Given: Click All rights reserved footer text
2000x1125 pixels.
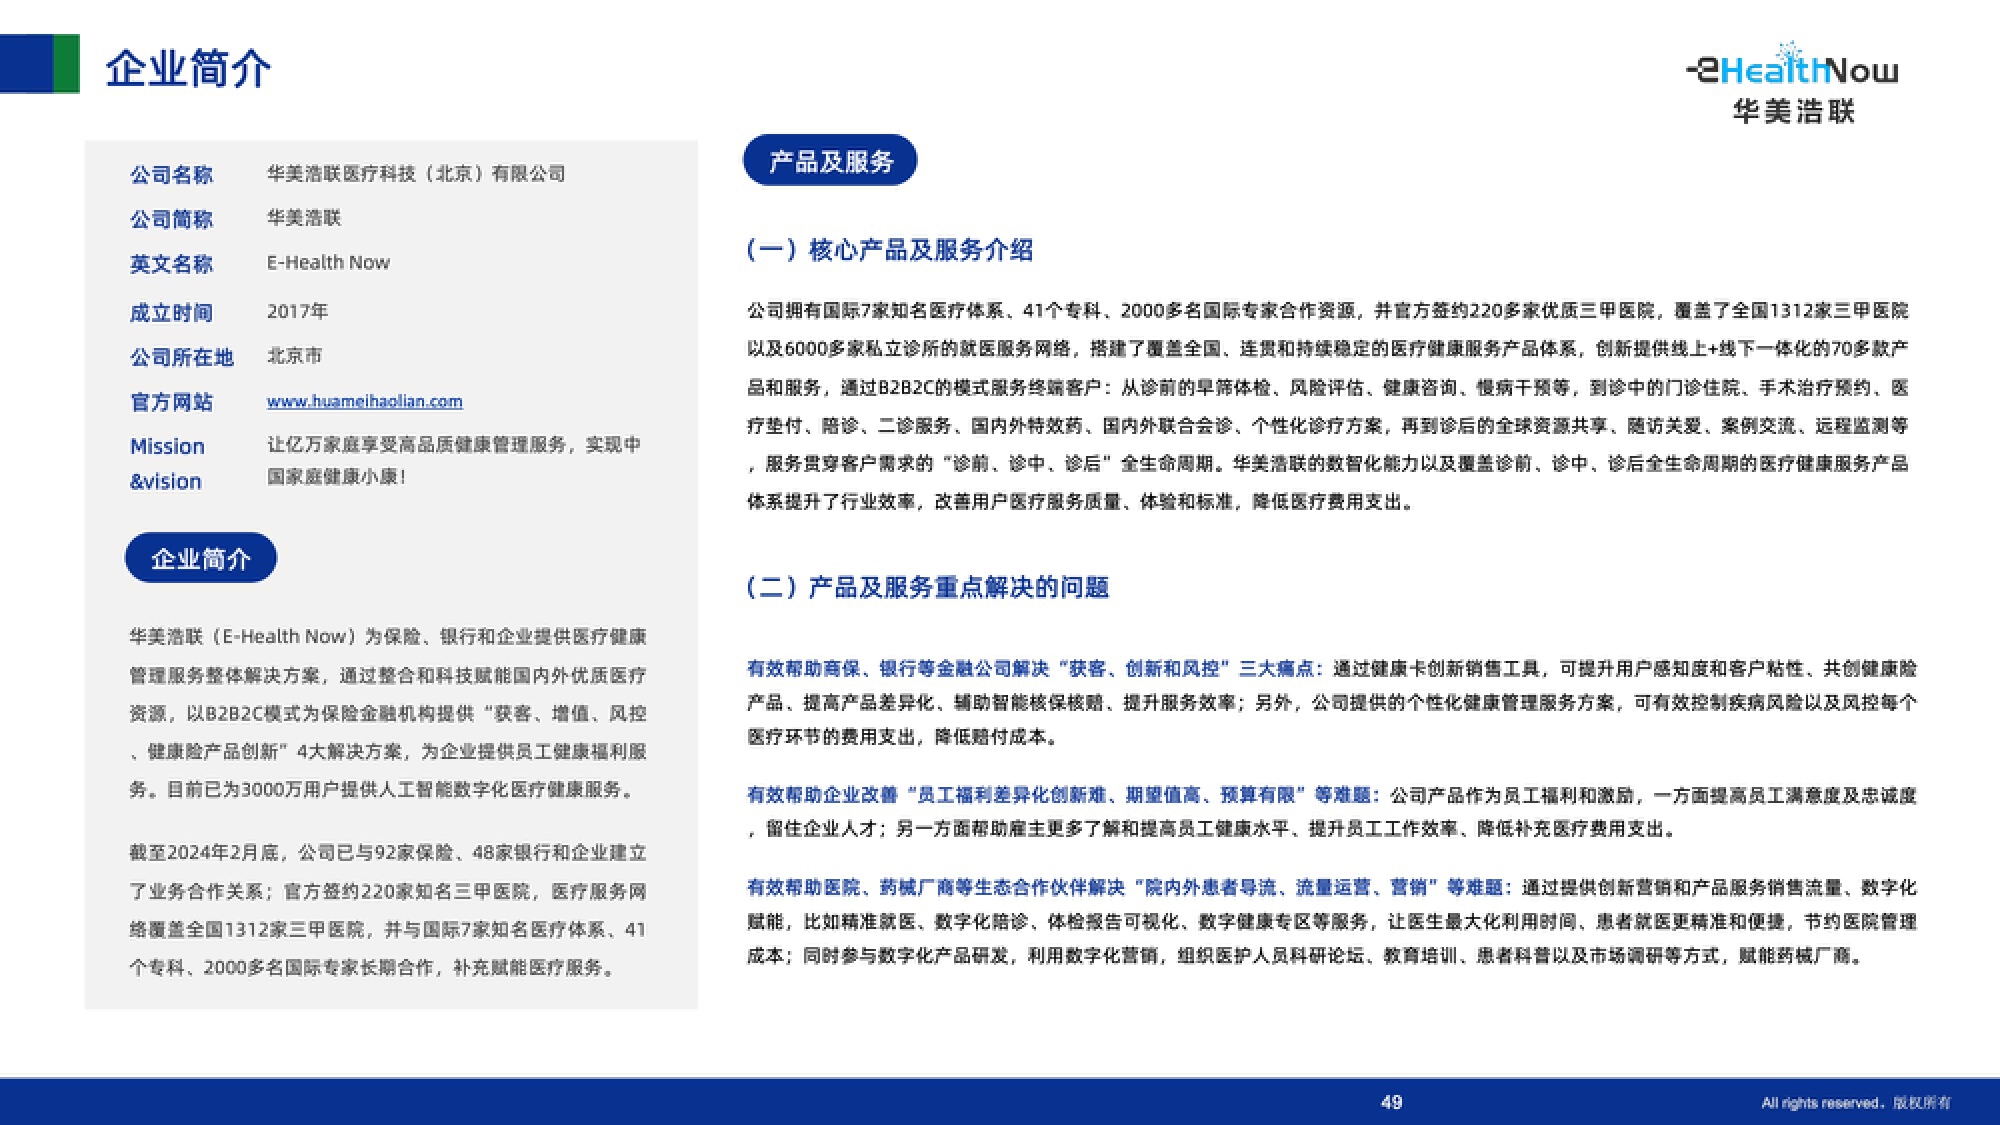Looking at the screenshot, I should click(1855, 1103).
